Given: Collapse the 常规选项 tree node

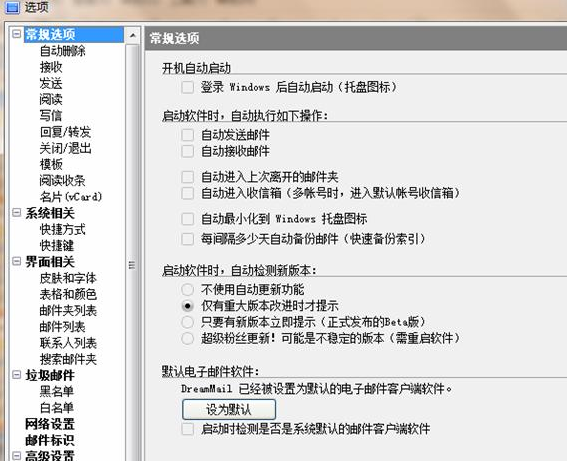Looking at the screenshot, I should (16, 34).
